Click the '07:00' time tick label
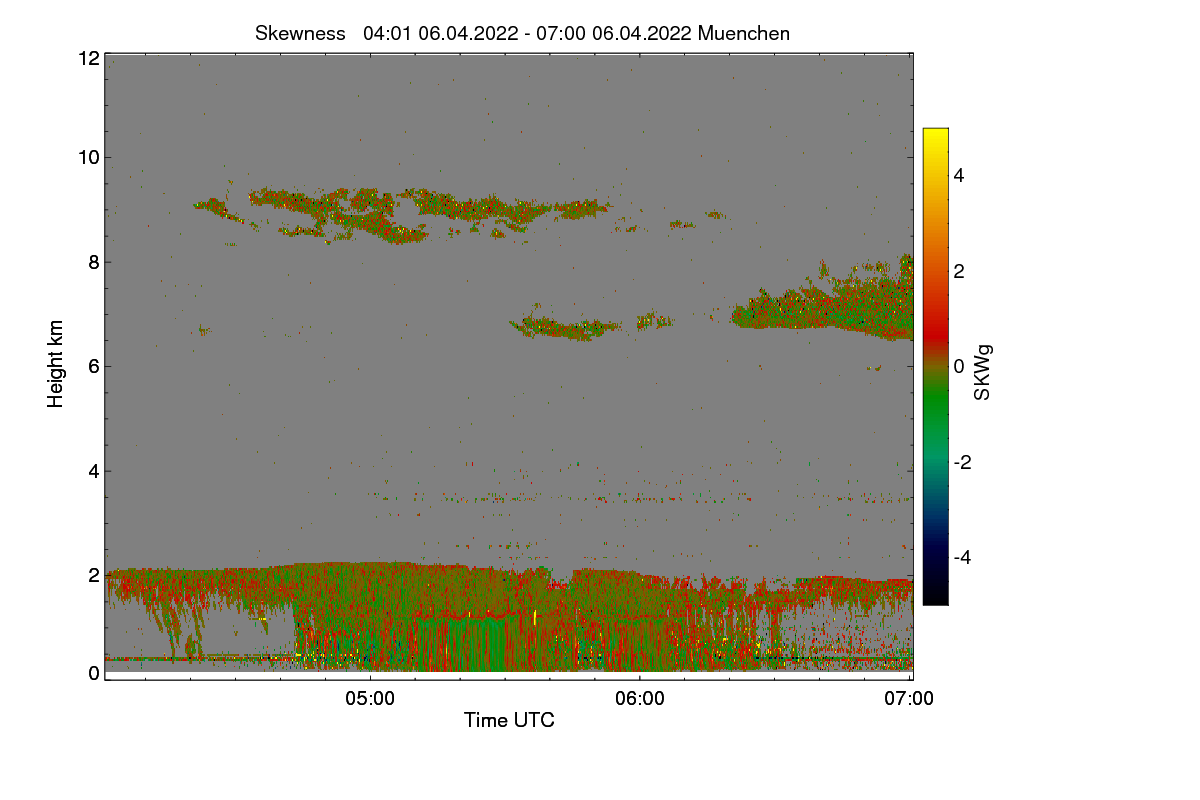 (x=910, y=699)
